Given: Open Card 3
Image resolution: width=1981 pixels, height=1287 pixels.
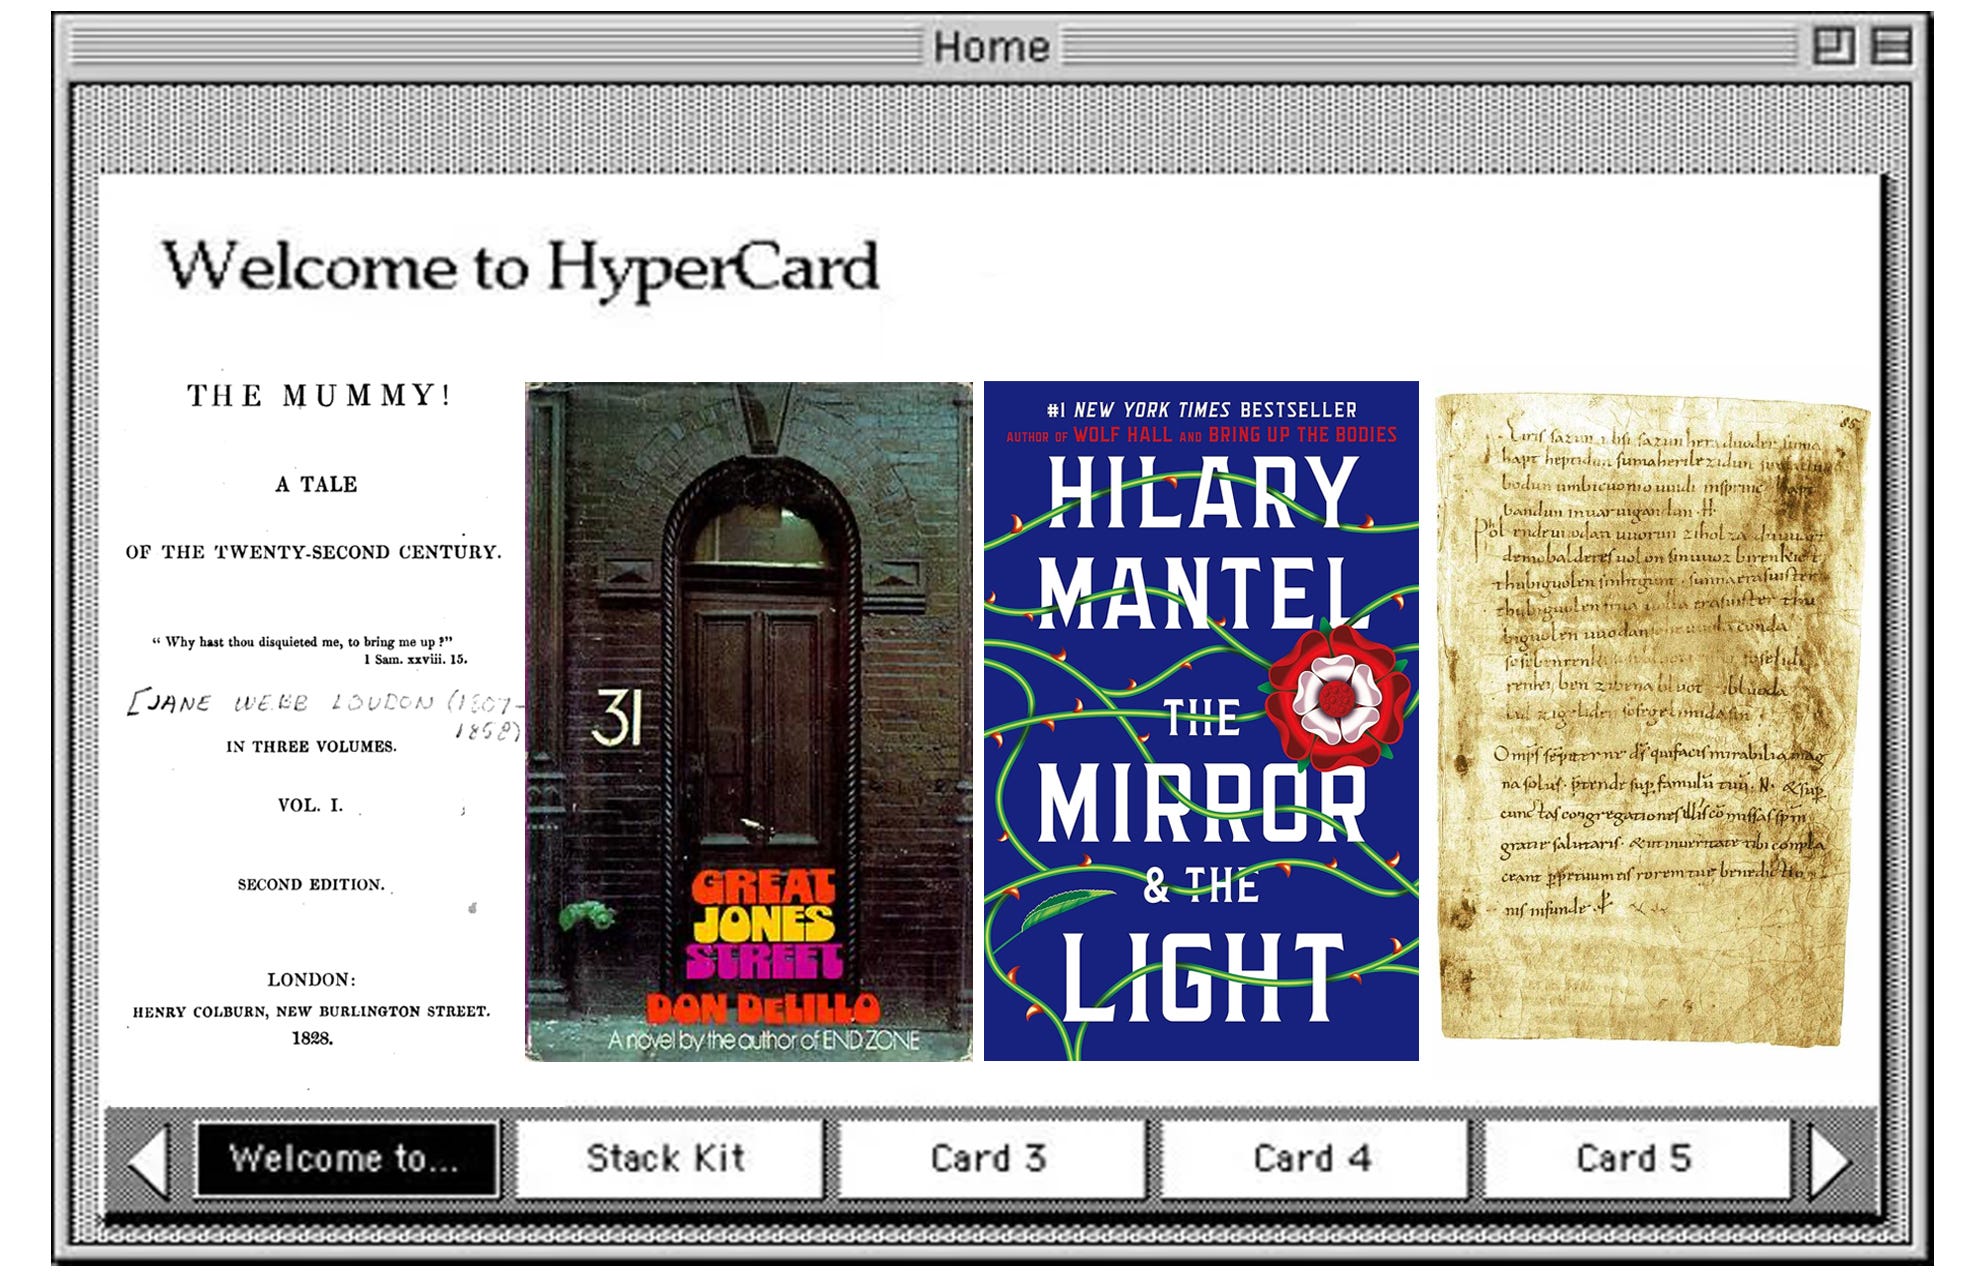Looking at the screenshot, I should (x=990, y=1159).
